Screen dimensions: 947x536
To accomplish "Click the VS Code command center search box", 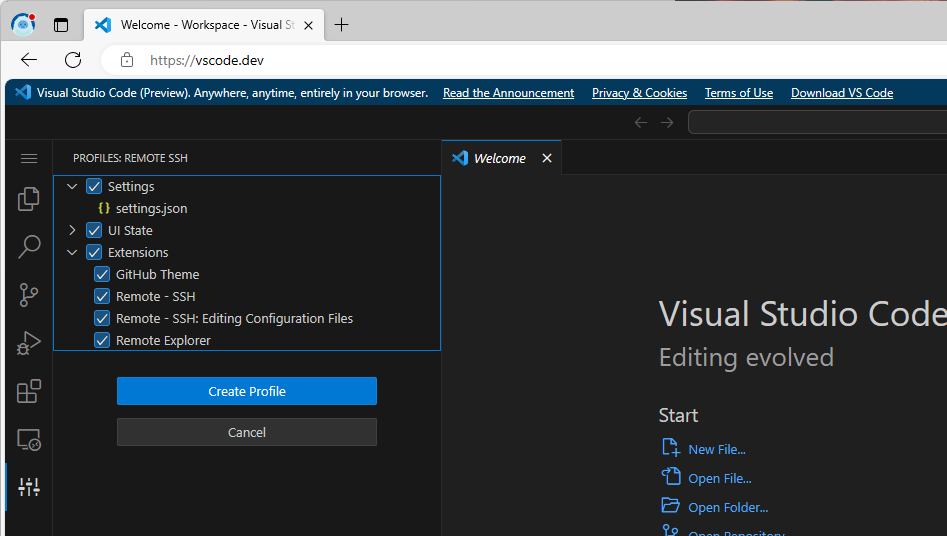I will click(818, 123).
